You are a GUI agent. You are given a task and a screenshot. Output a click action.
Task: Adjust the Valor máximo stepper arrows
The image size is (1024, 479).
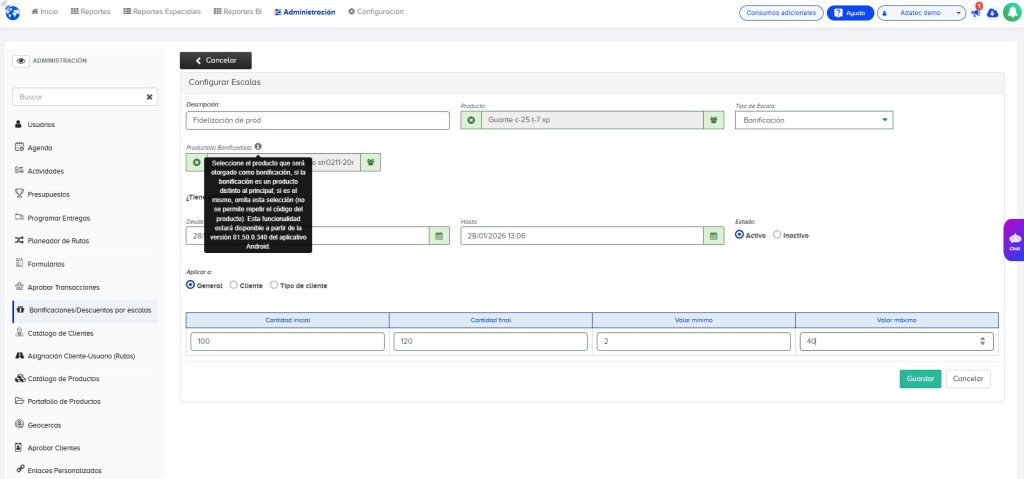click(983, 341)
